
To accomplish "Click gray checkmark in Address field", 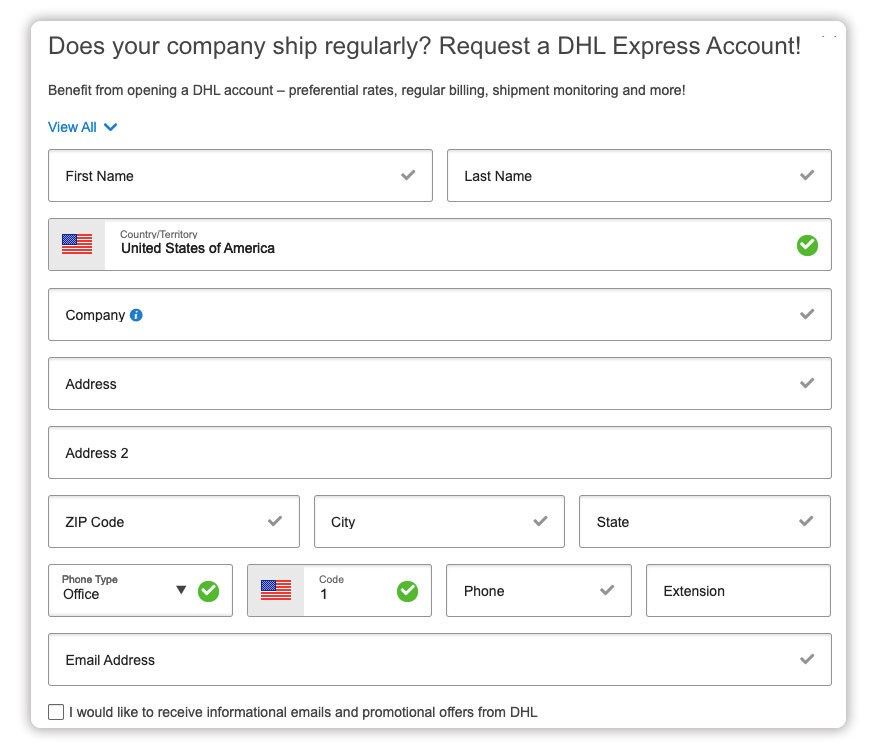I will pyautogui.click(x=807, y=383).
